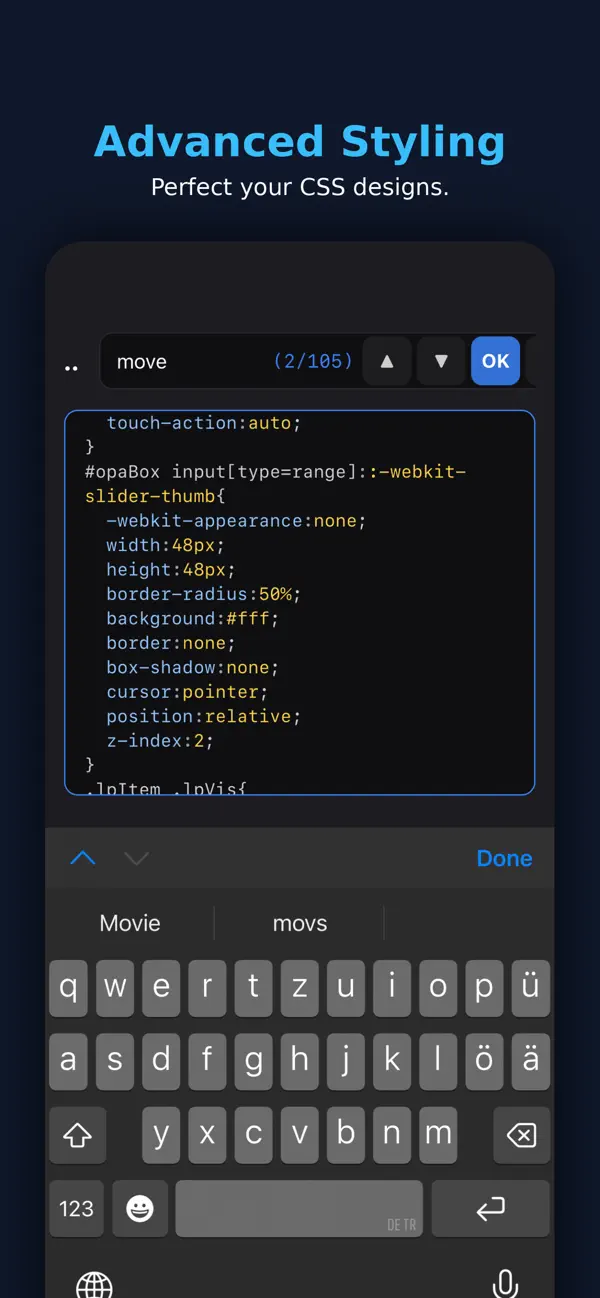The width and height of the screenshot is (600, 1298).
Task: Click the 'slider-thumb{' line
Action: [154, 496]
